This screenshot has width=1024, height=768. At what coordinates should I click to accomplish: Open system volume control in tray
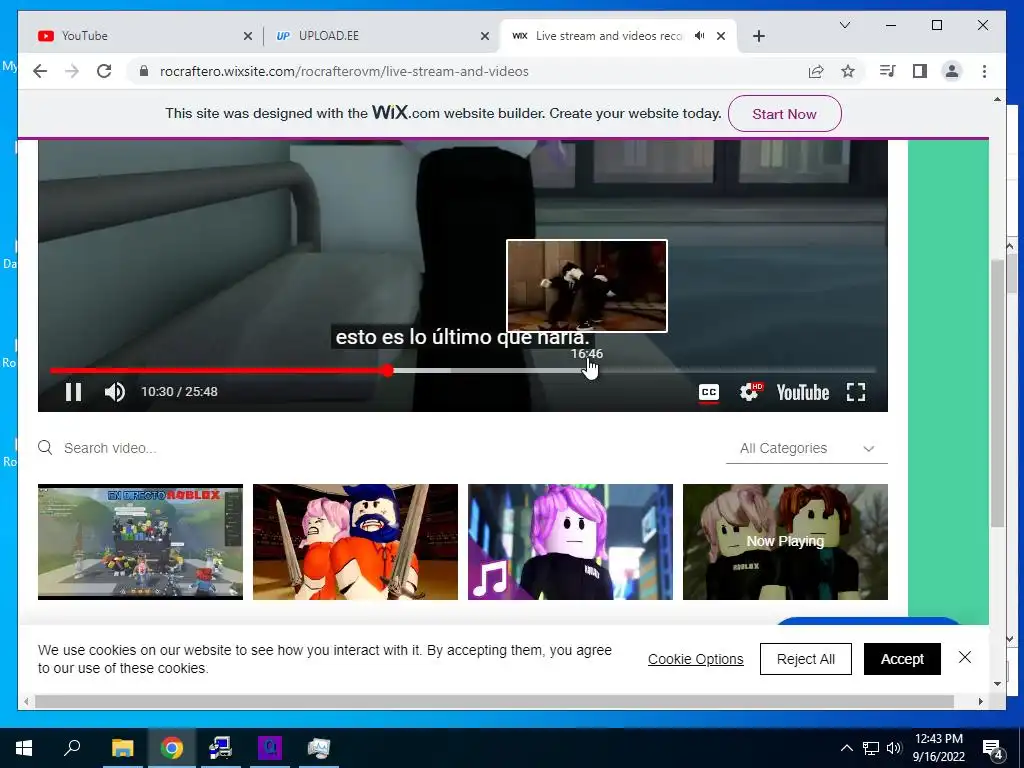(x=894, y=748)
